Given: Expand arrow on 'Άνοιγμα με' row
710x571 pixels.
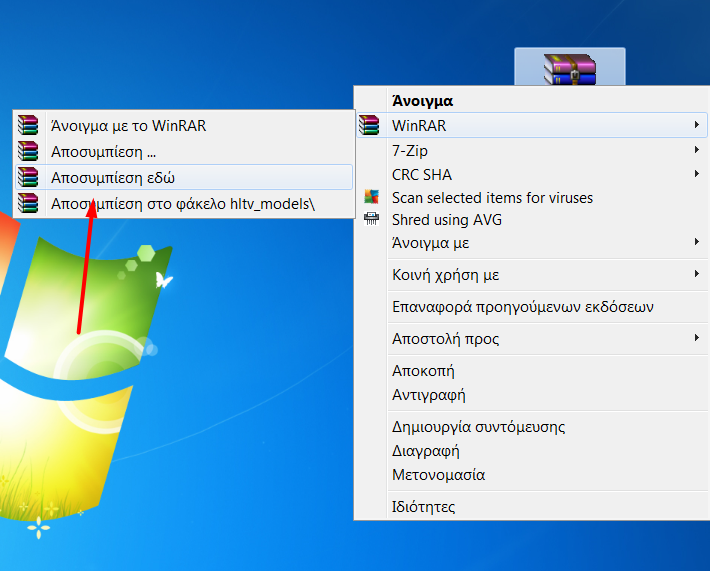Looking at the screenshot, I should pos(696,242).
